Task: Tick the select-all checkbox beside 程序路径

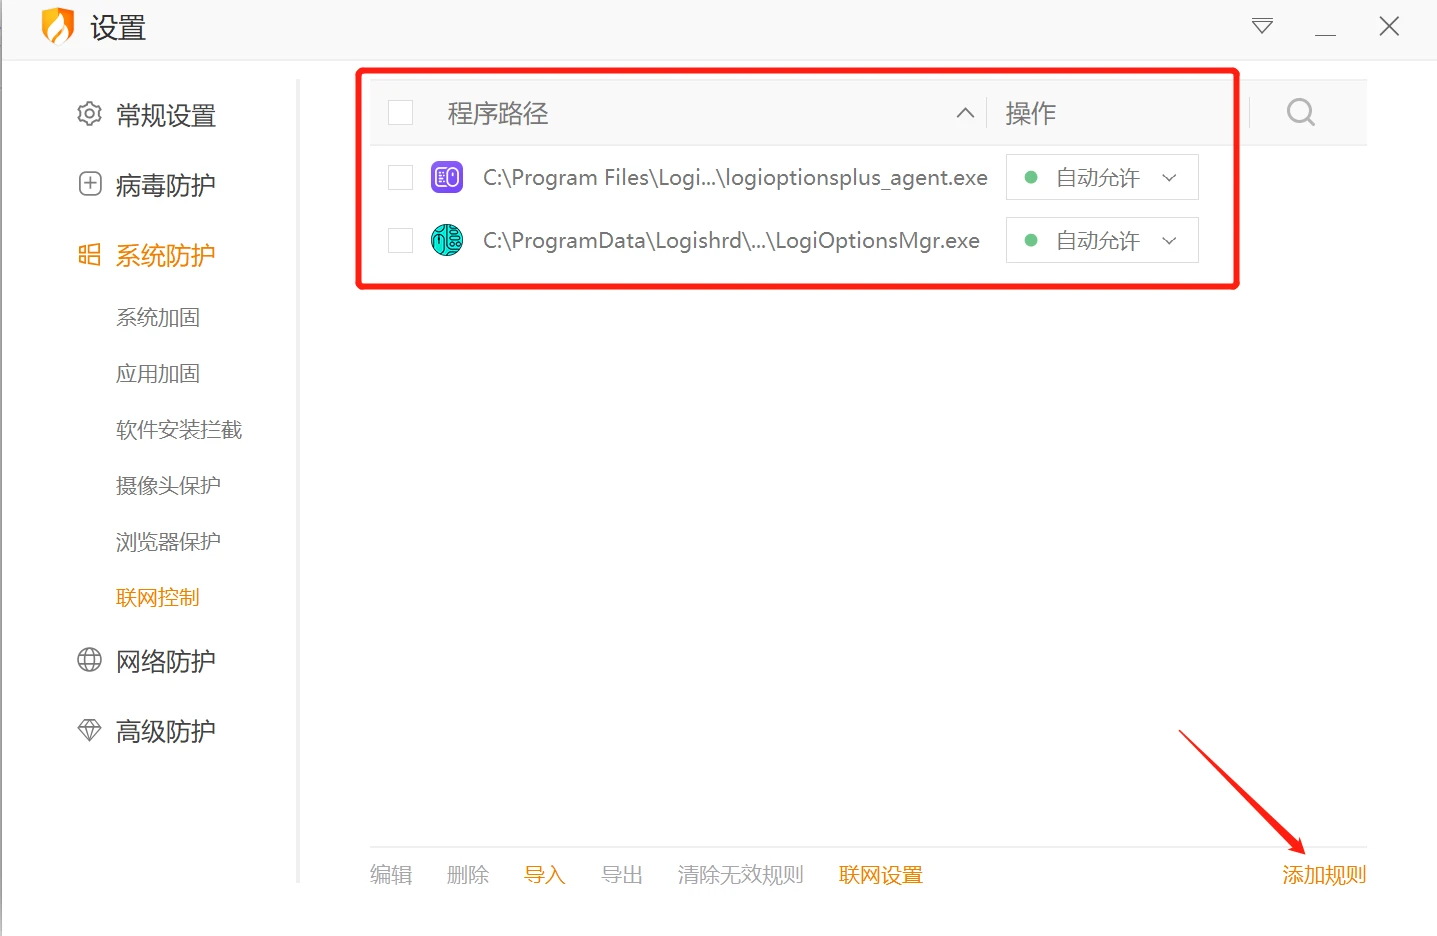Action: 400,112
